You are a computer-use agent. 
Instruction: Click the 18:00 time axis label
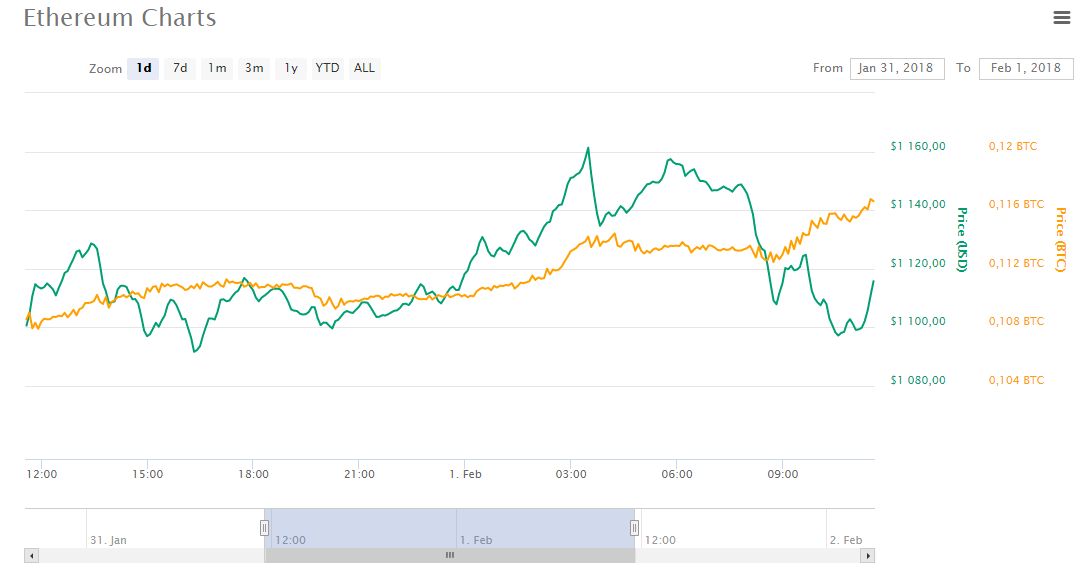point(253,474)
